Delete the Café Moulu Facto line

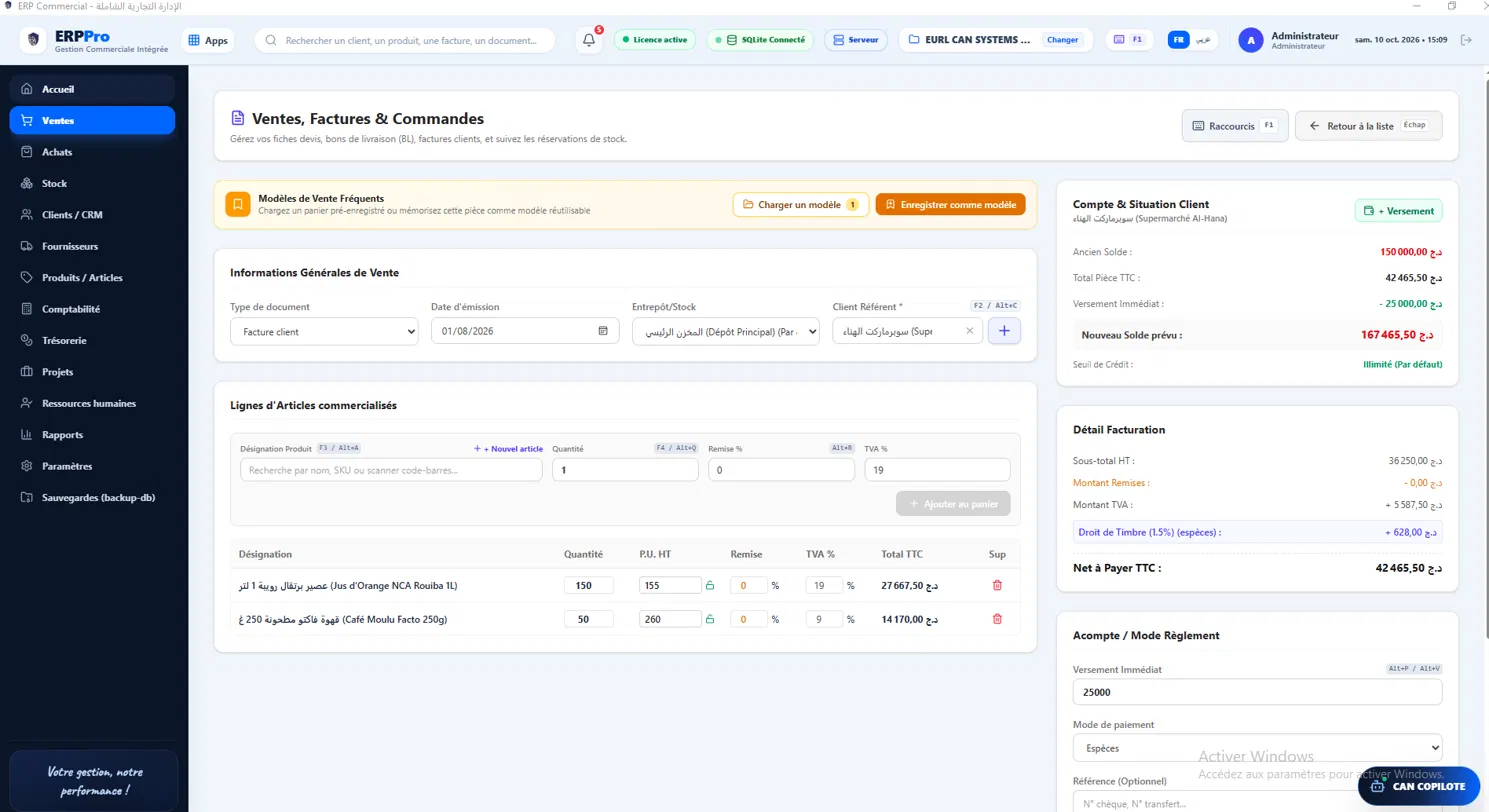coord(996,619)
